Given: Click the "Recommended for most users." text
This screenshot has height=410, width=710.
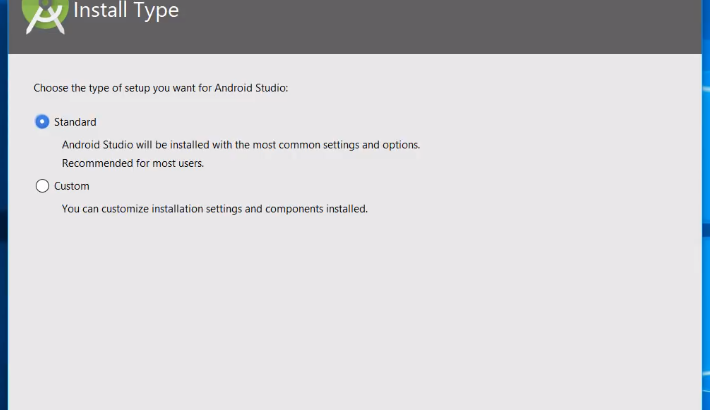Looking at the screenshot, I should coord(139,163).
